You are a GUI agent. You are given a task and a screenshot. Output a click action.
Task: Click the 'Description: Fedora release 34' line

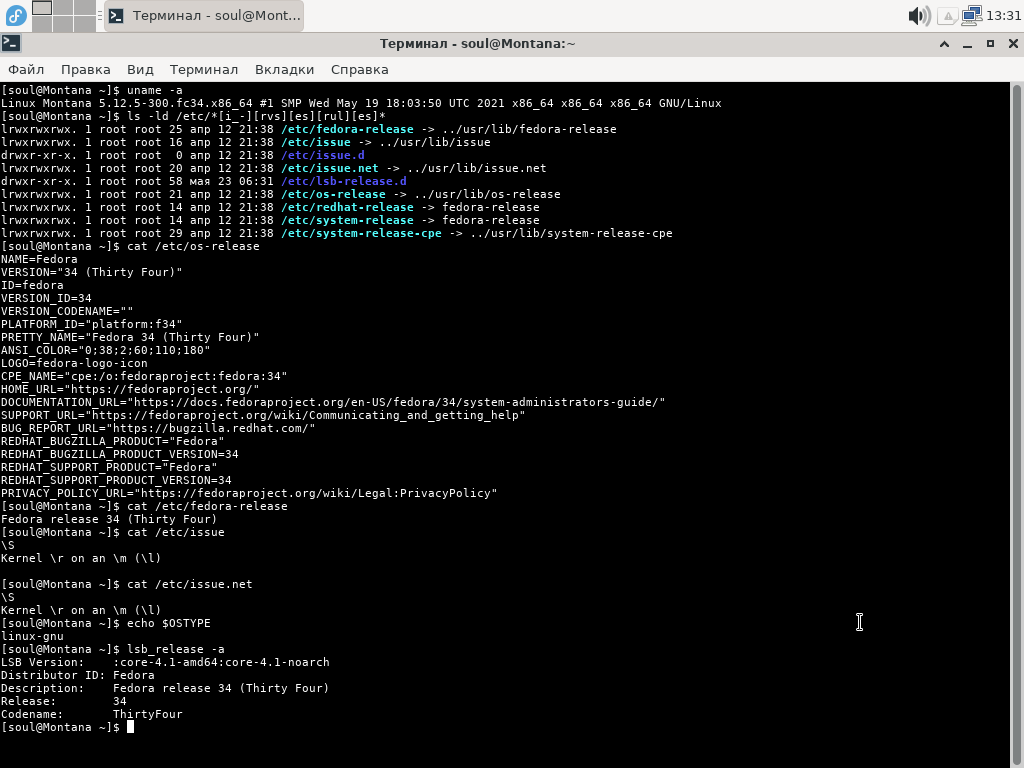[x=165, y=688]
